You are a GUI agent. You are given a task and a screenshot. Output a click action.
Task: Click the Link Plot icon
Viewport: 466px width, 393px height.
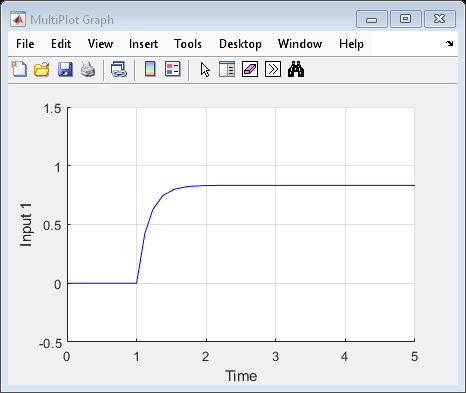[119, 69]
